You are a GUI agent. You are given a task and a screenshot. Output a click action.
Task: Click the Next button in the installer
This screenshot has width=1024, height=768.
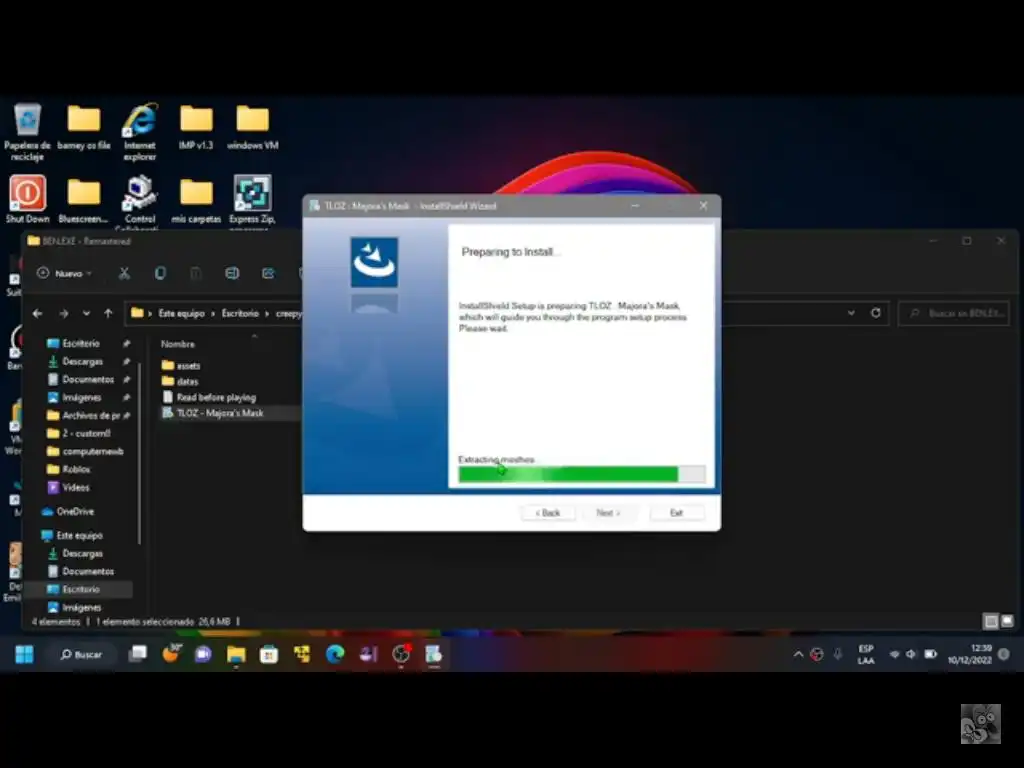[x=608, y=513]
